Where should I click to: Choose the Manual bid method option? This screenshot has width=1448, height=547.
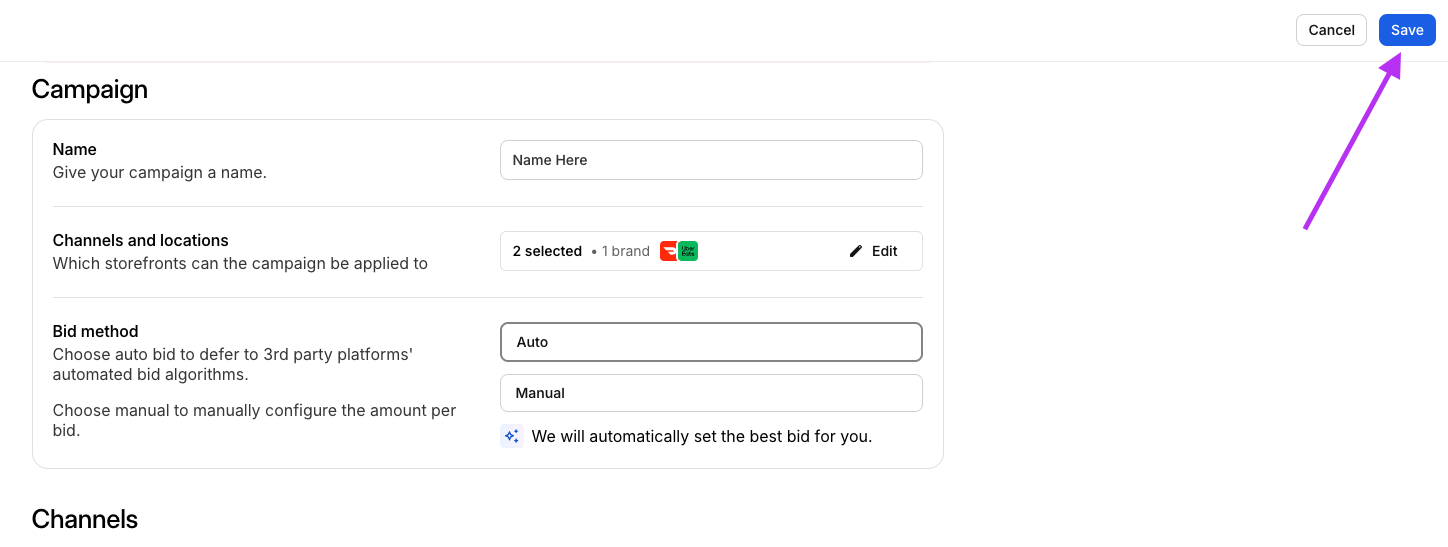[x=711, y=393]
